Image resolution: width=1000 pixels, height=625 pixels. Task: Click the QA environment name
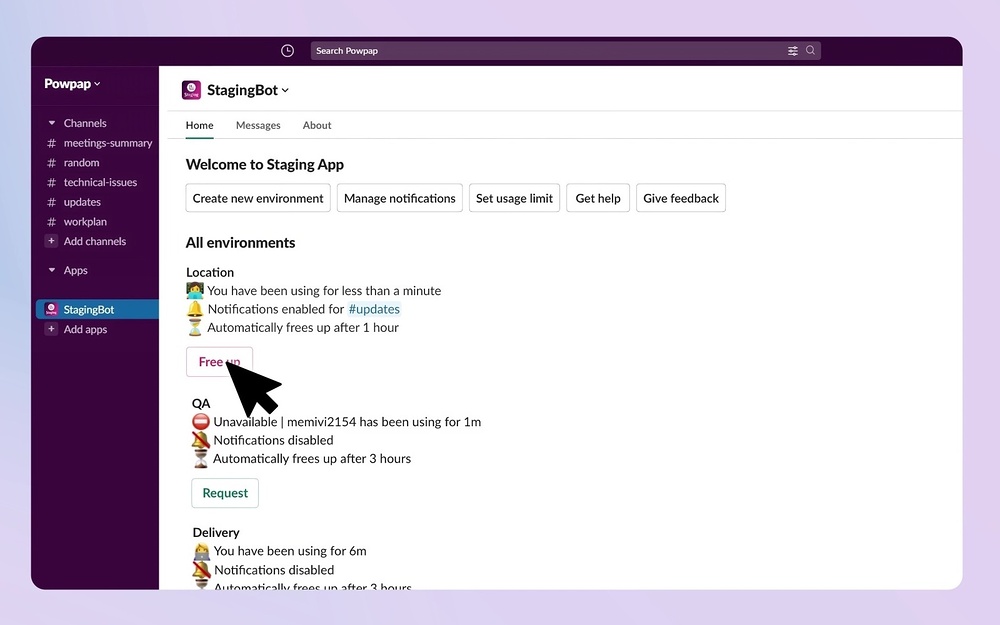coord(201,404)
